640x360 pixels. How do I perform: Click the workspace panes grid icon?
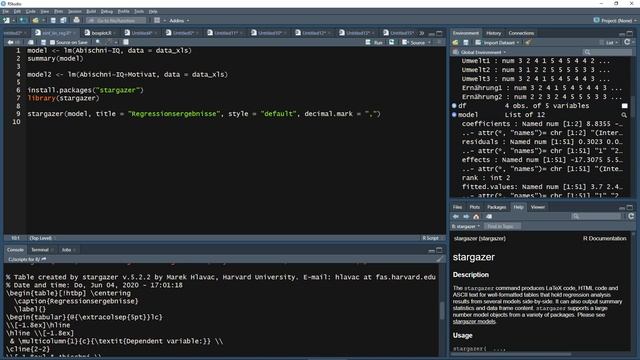pos(157,20)
